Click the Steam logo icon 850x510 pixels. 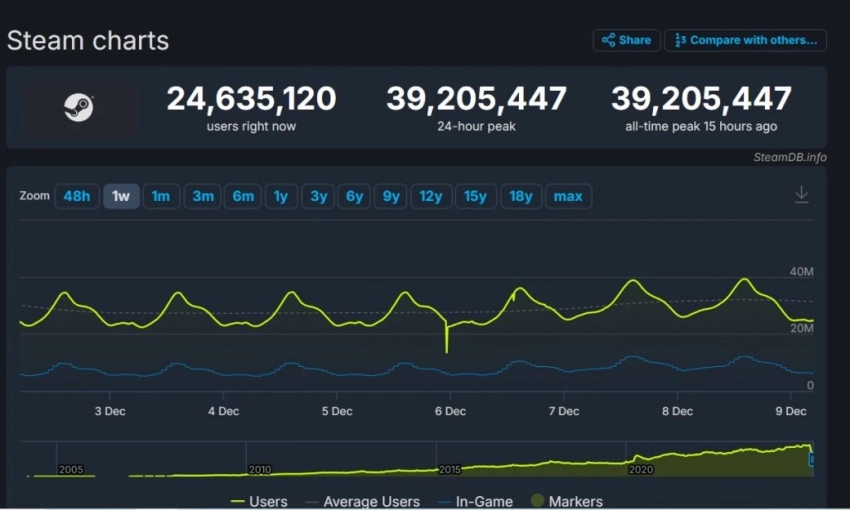(x=78, y=107)
